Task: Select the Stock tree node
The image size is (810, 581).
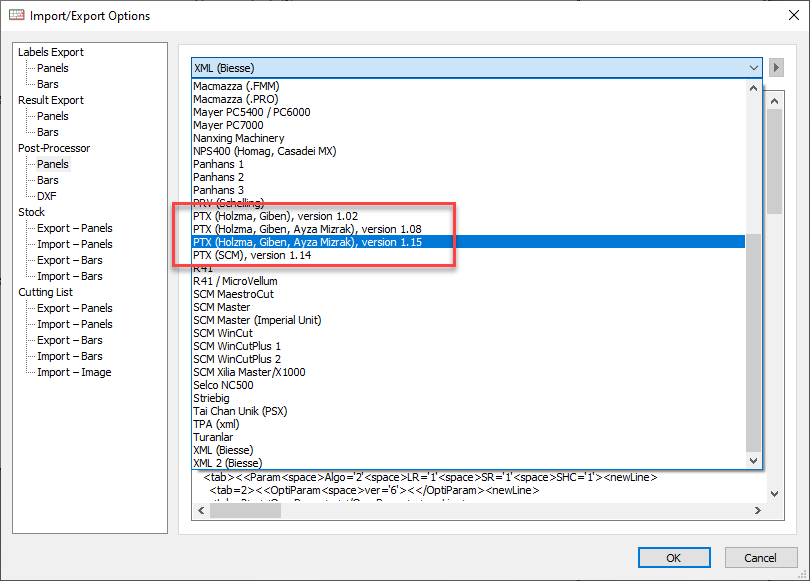Action: pyautogui.click(x=32, y=212)
